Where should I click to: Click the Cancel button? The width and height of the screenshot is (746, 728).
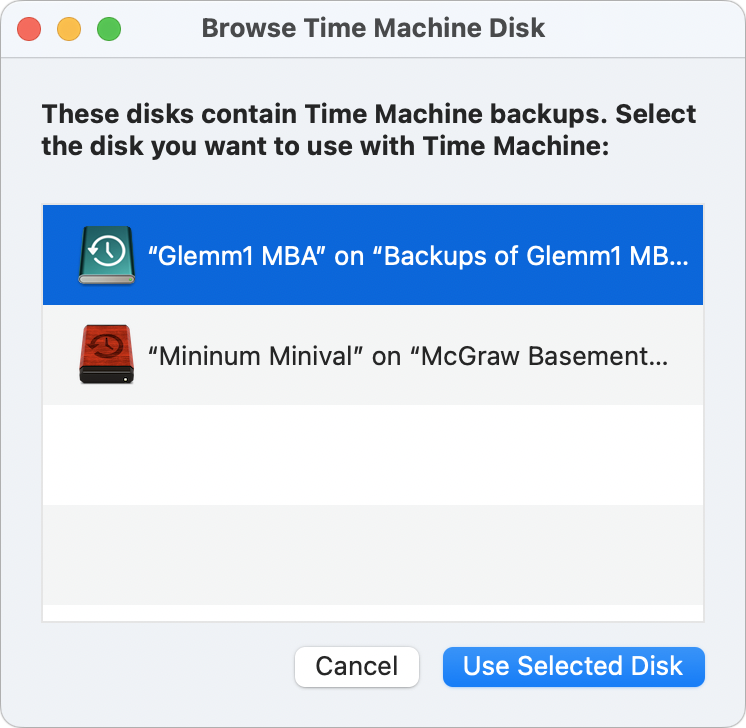[x=357, y=666]
